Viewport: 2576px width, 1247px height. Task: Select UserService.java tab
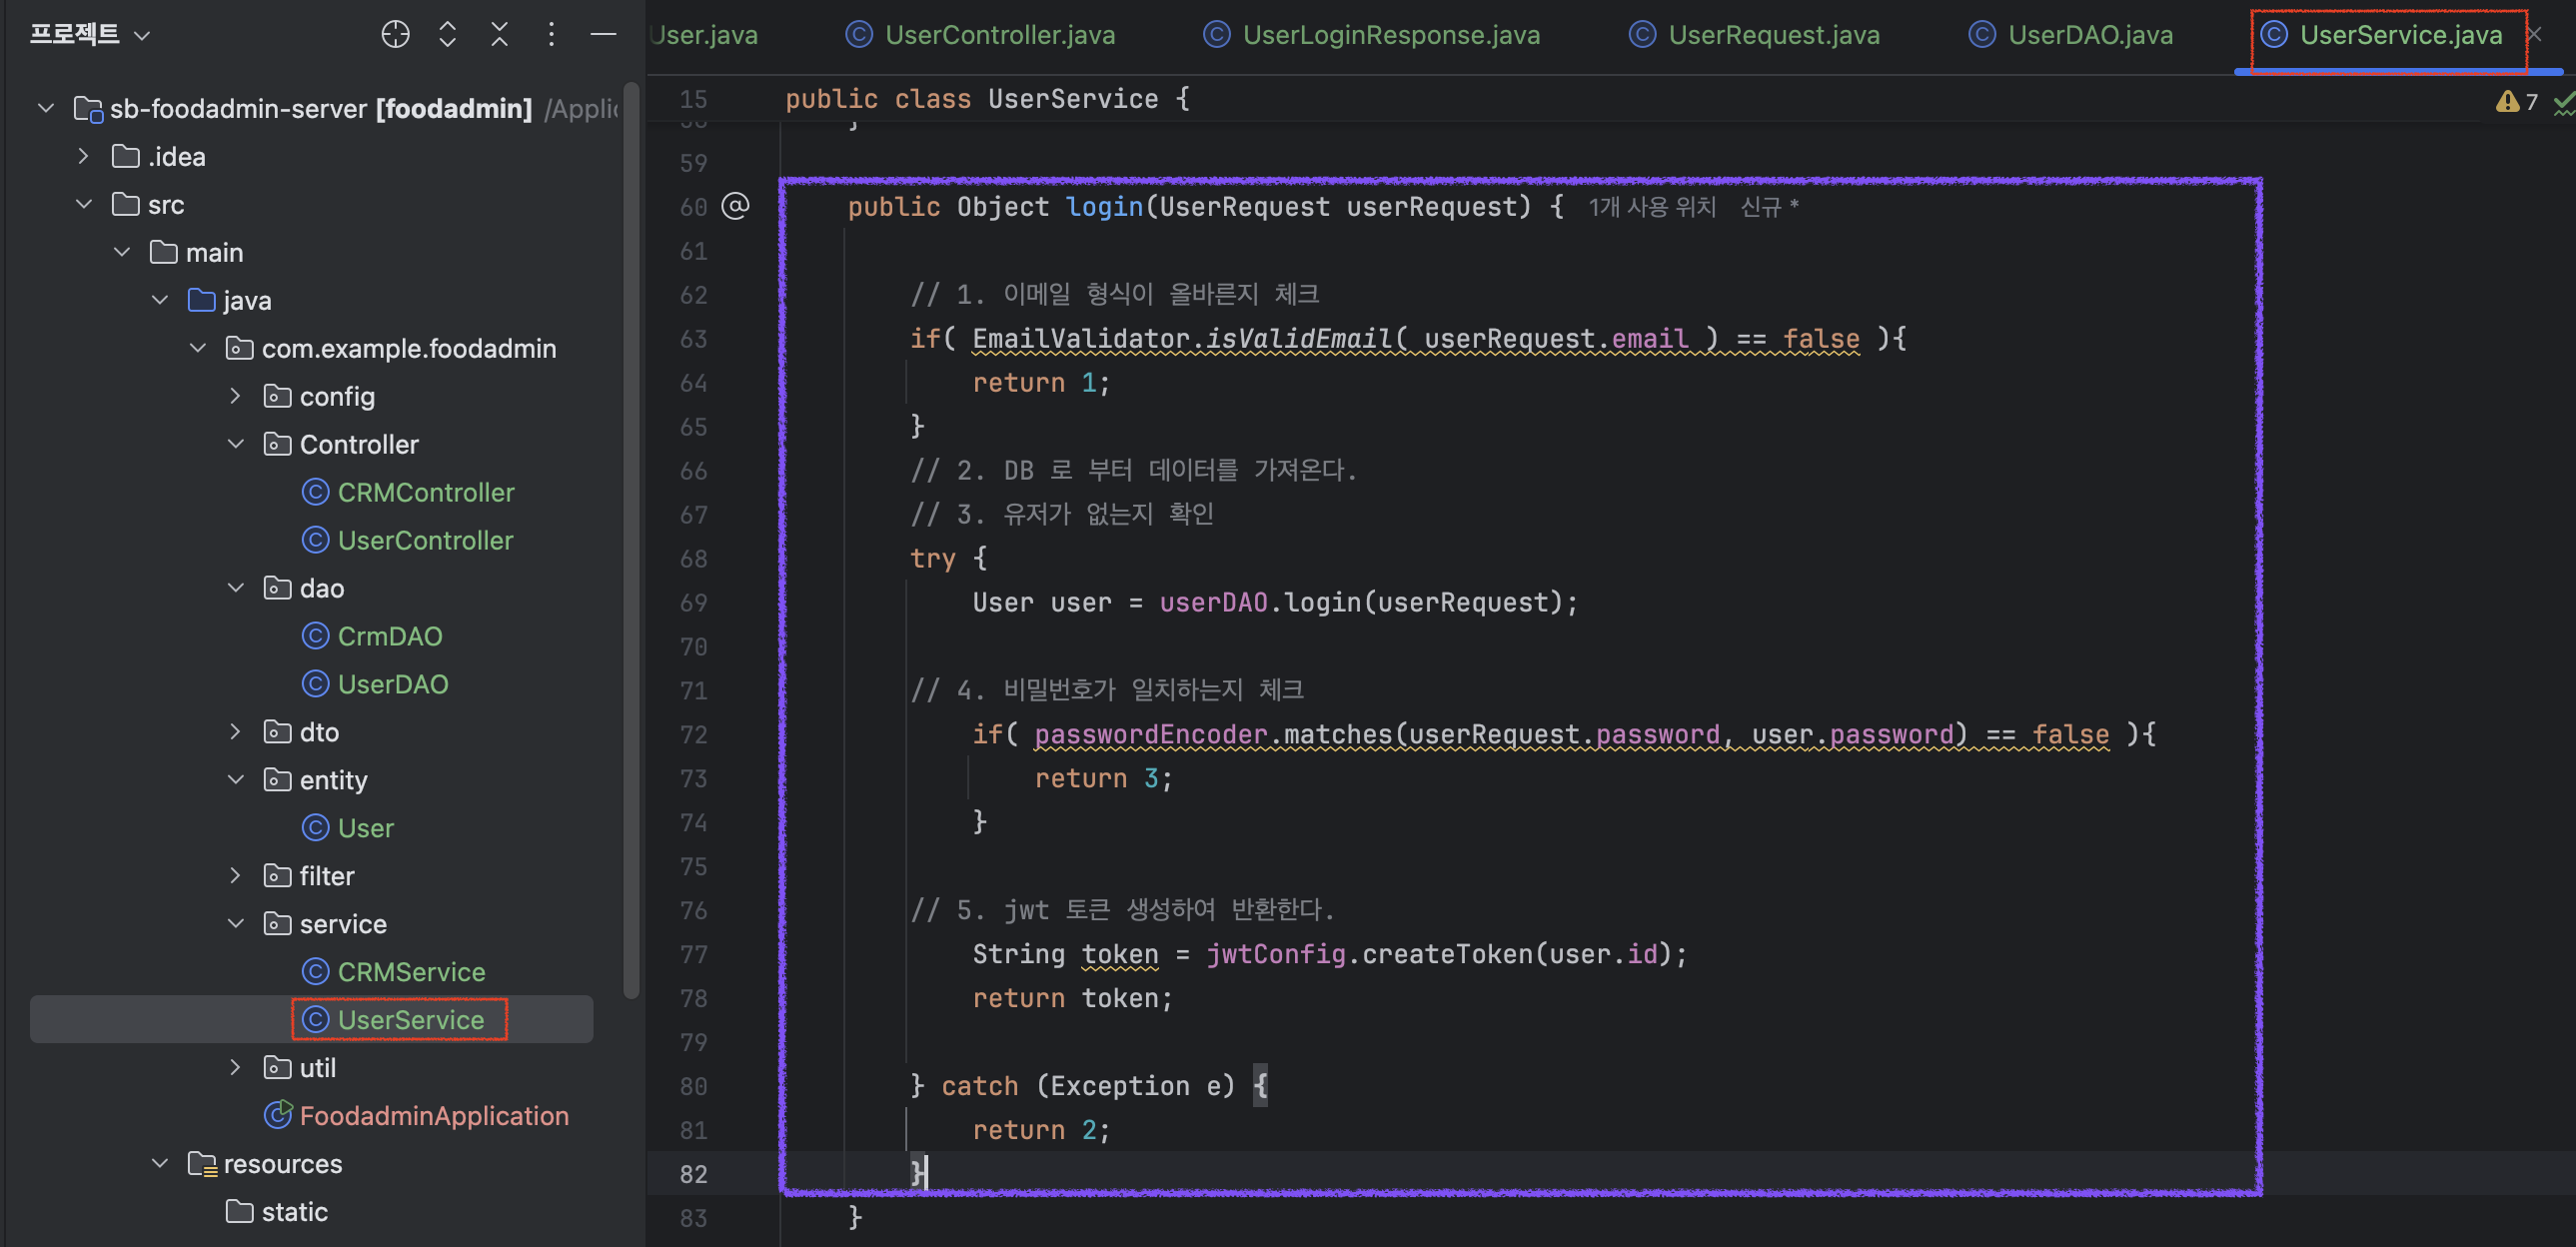click(x=2381, y=35)
